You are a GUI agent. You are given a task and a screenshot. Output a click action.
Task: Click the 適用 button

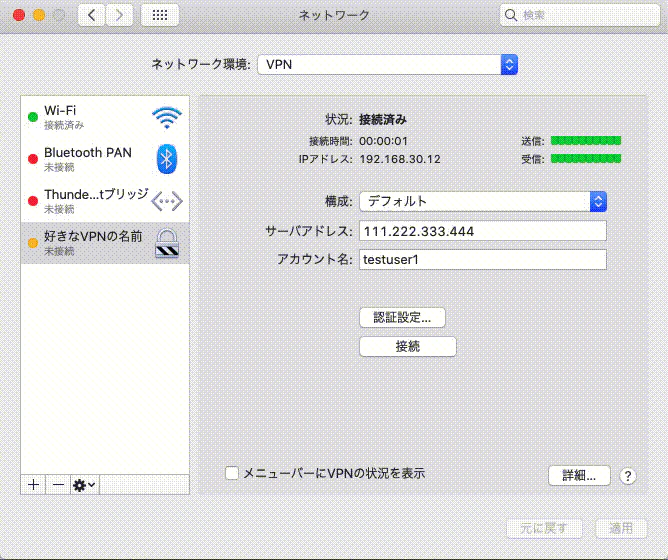(x=621, y=528)
